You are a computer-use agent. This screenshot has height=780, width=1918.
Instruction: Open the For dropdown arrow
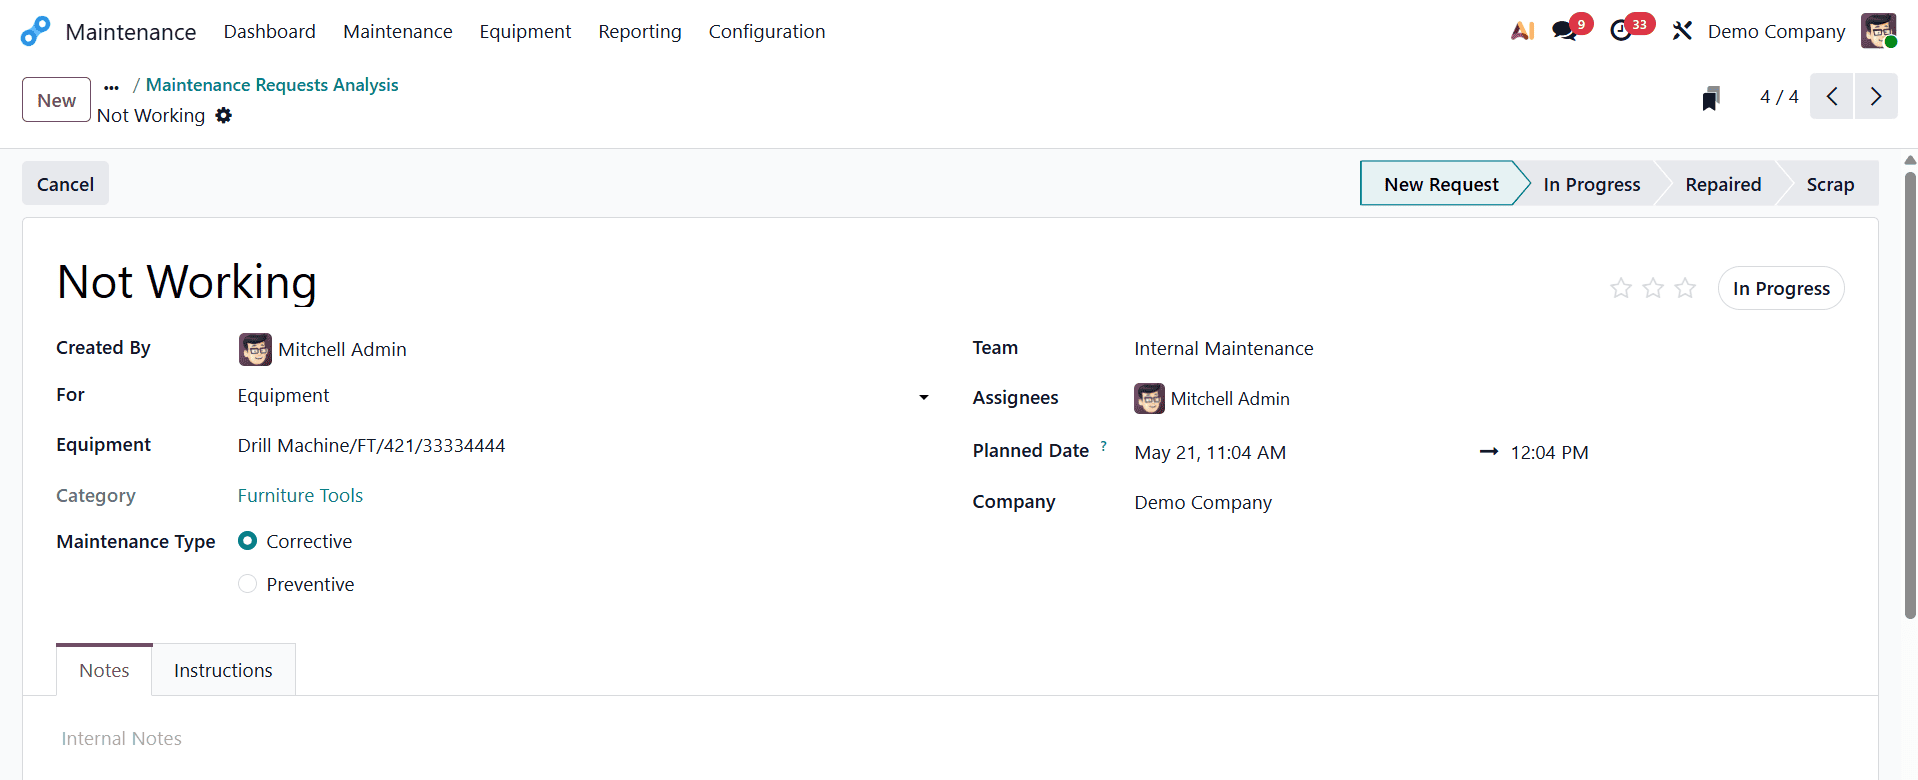click(924, 397)
